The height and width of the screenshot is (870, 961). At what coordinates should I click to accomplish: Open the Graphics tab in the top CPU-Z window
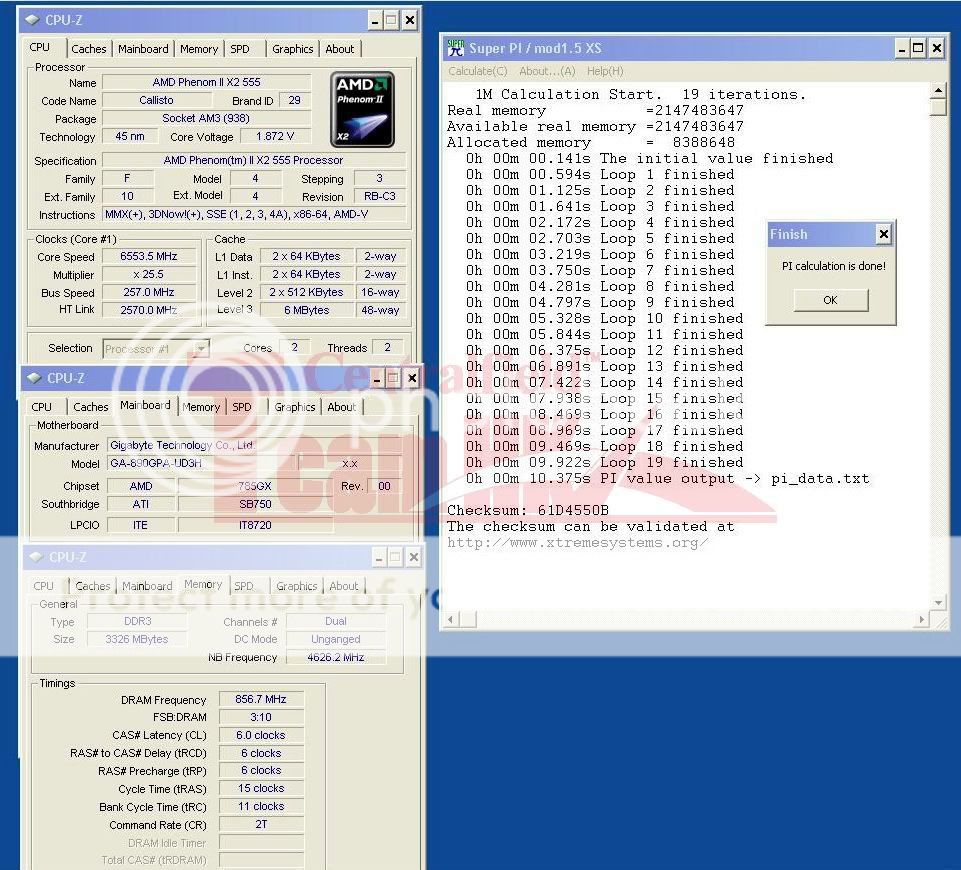tap(293, 49)
